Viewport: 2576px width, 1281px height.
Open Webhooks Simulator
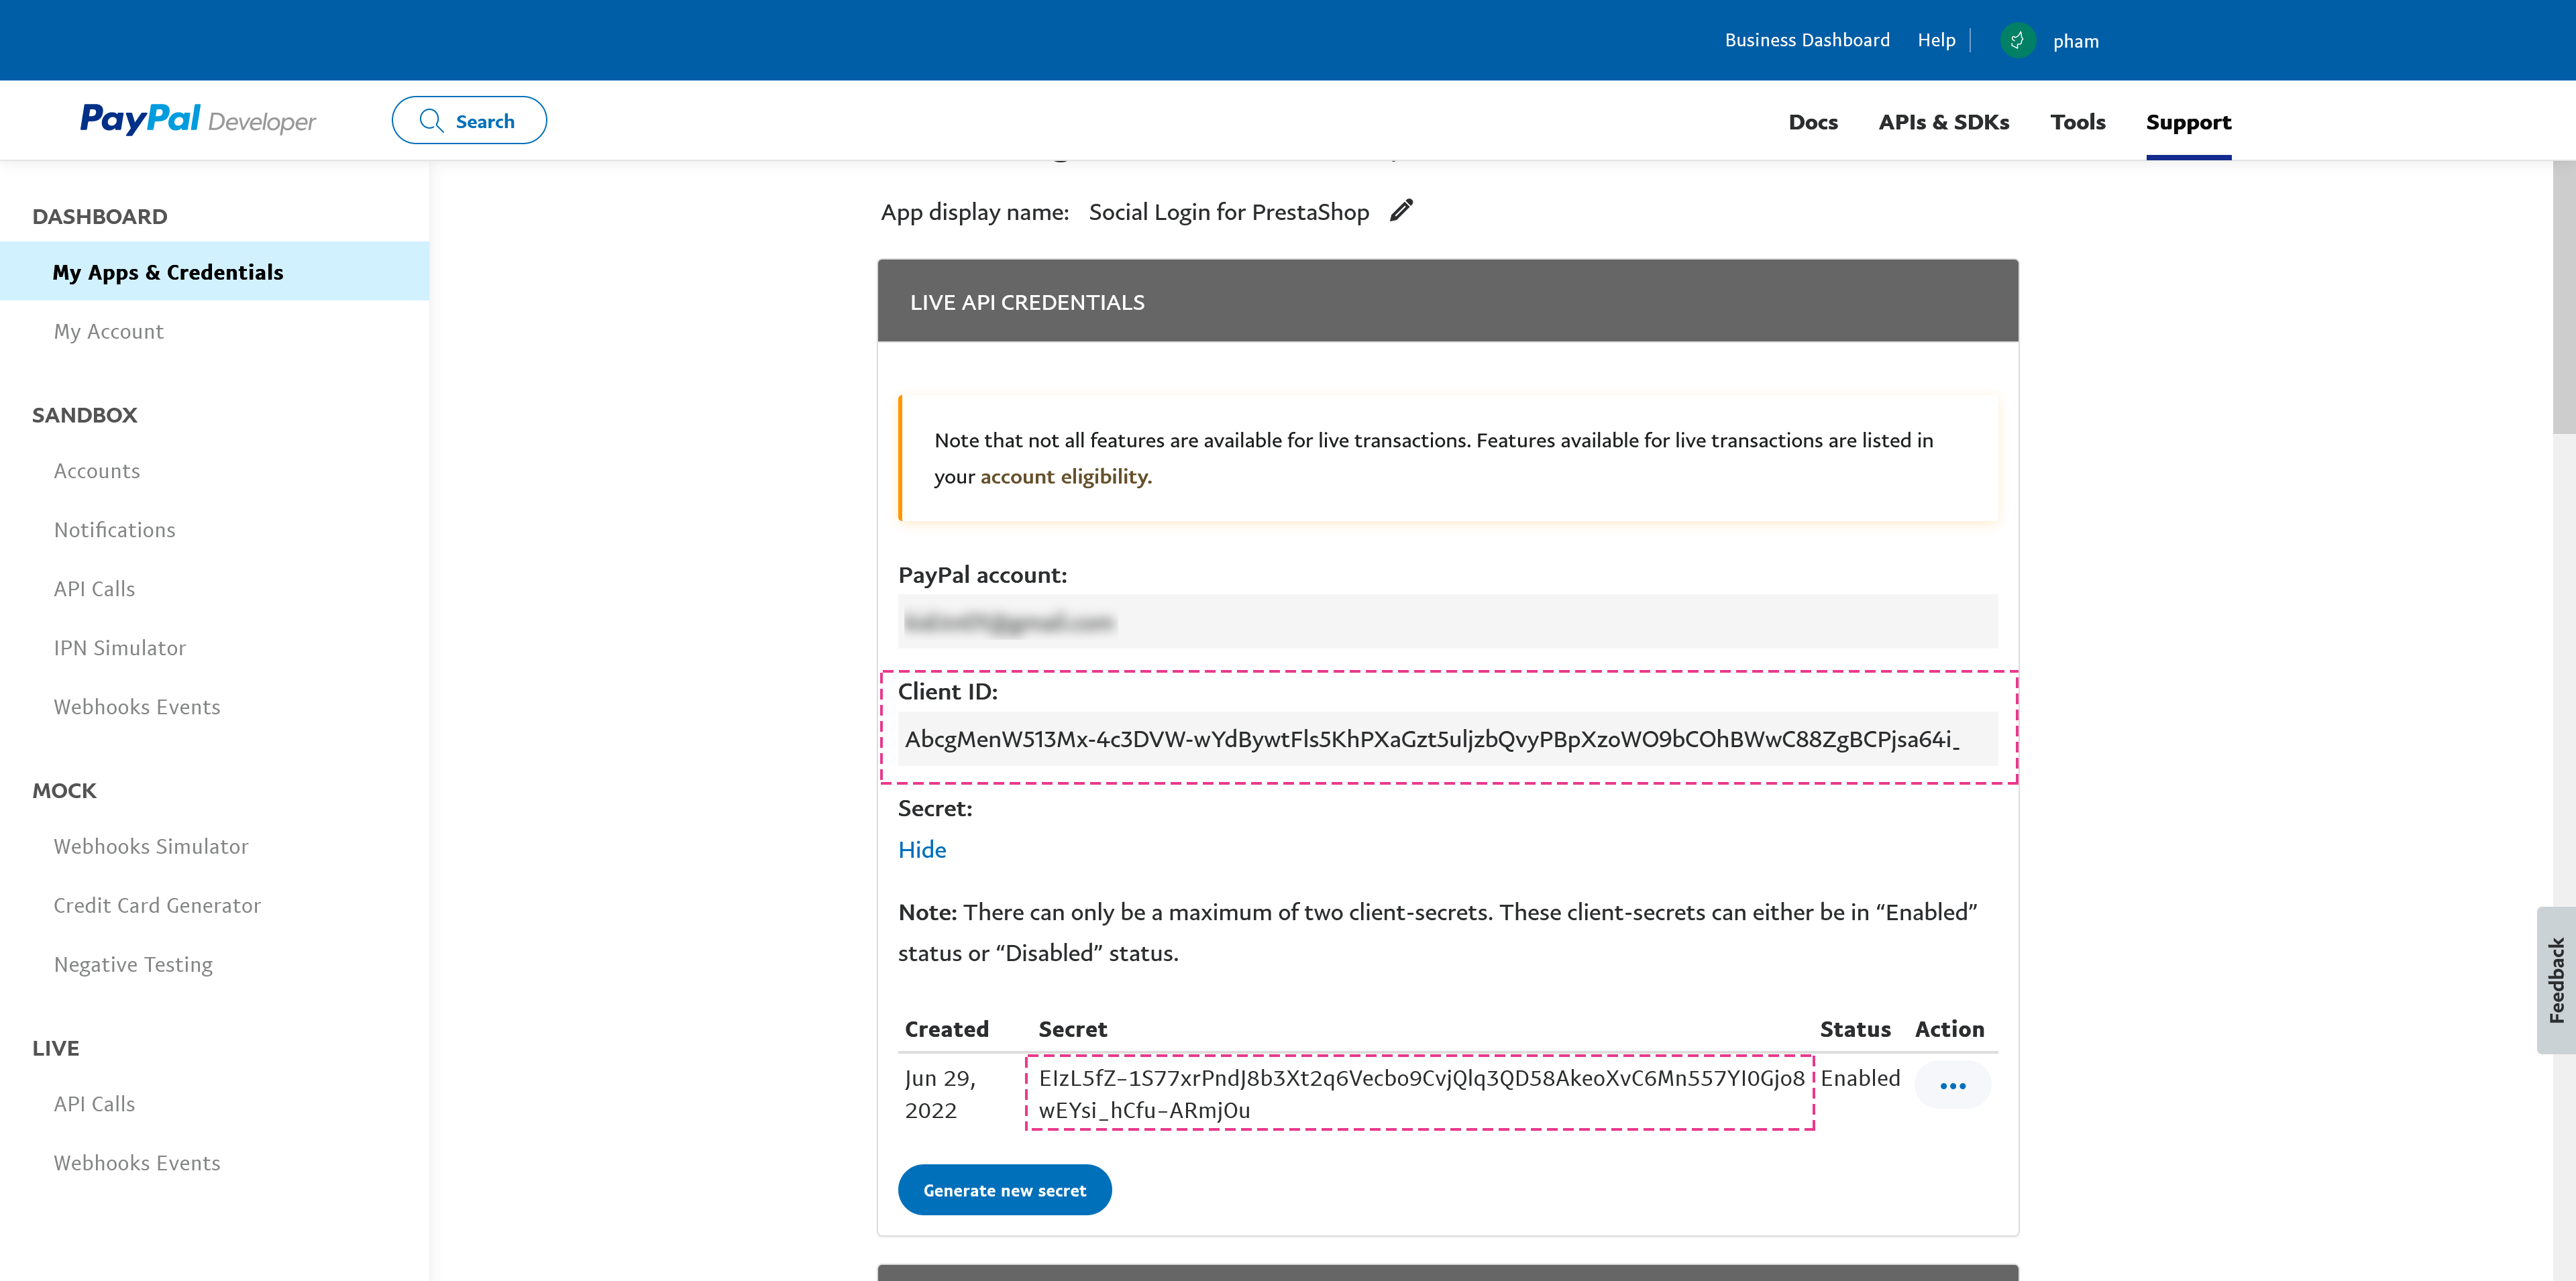pos(151,846)
